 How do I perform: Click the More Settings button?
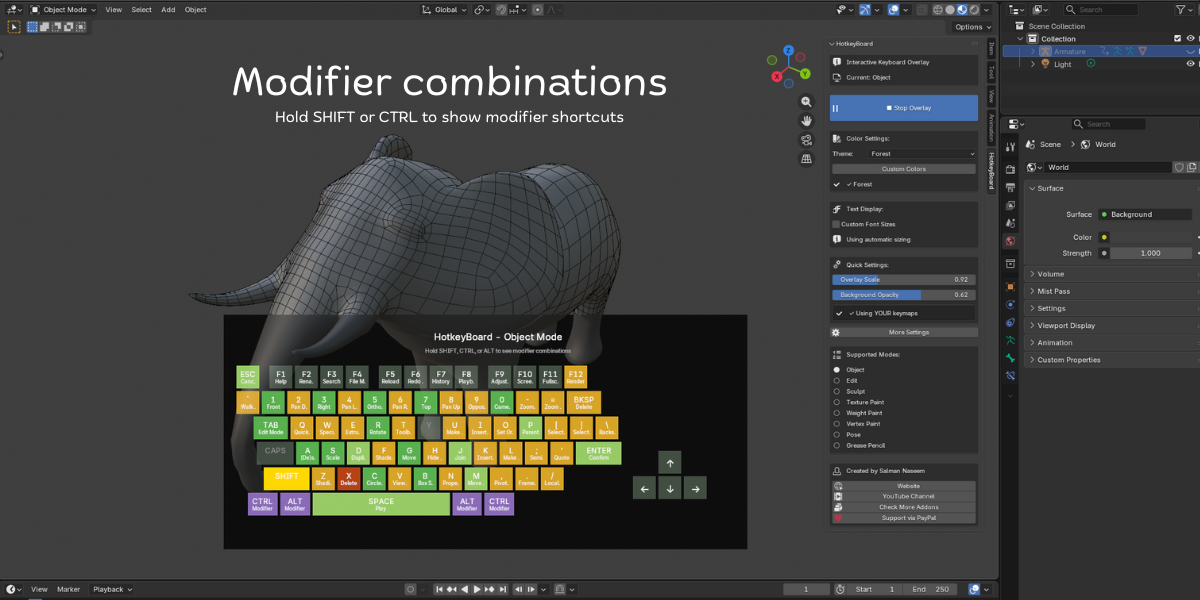[904, 332]
